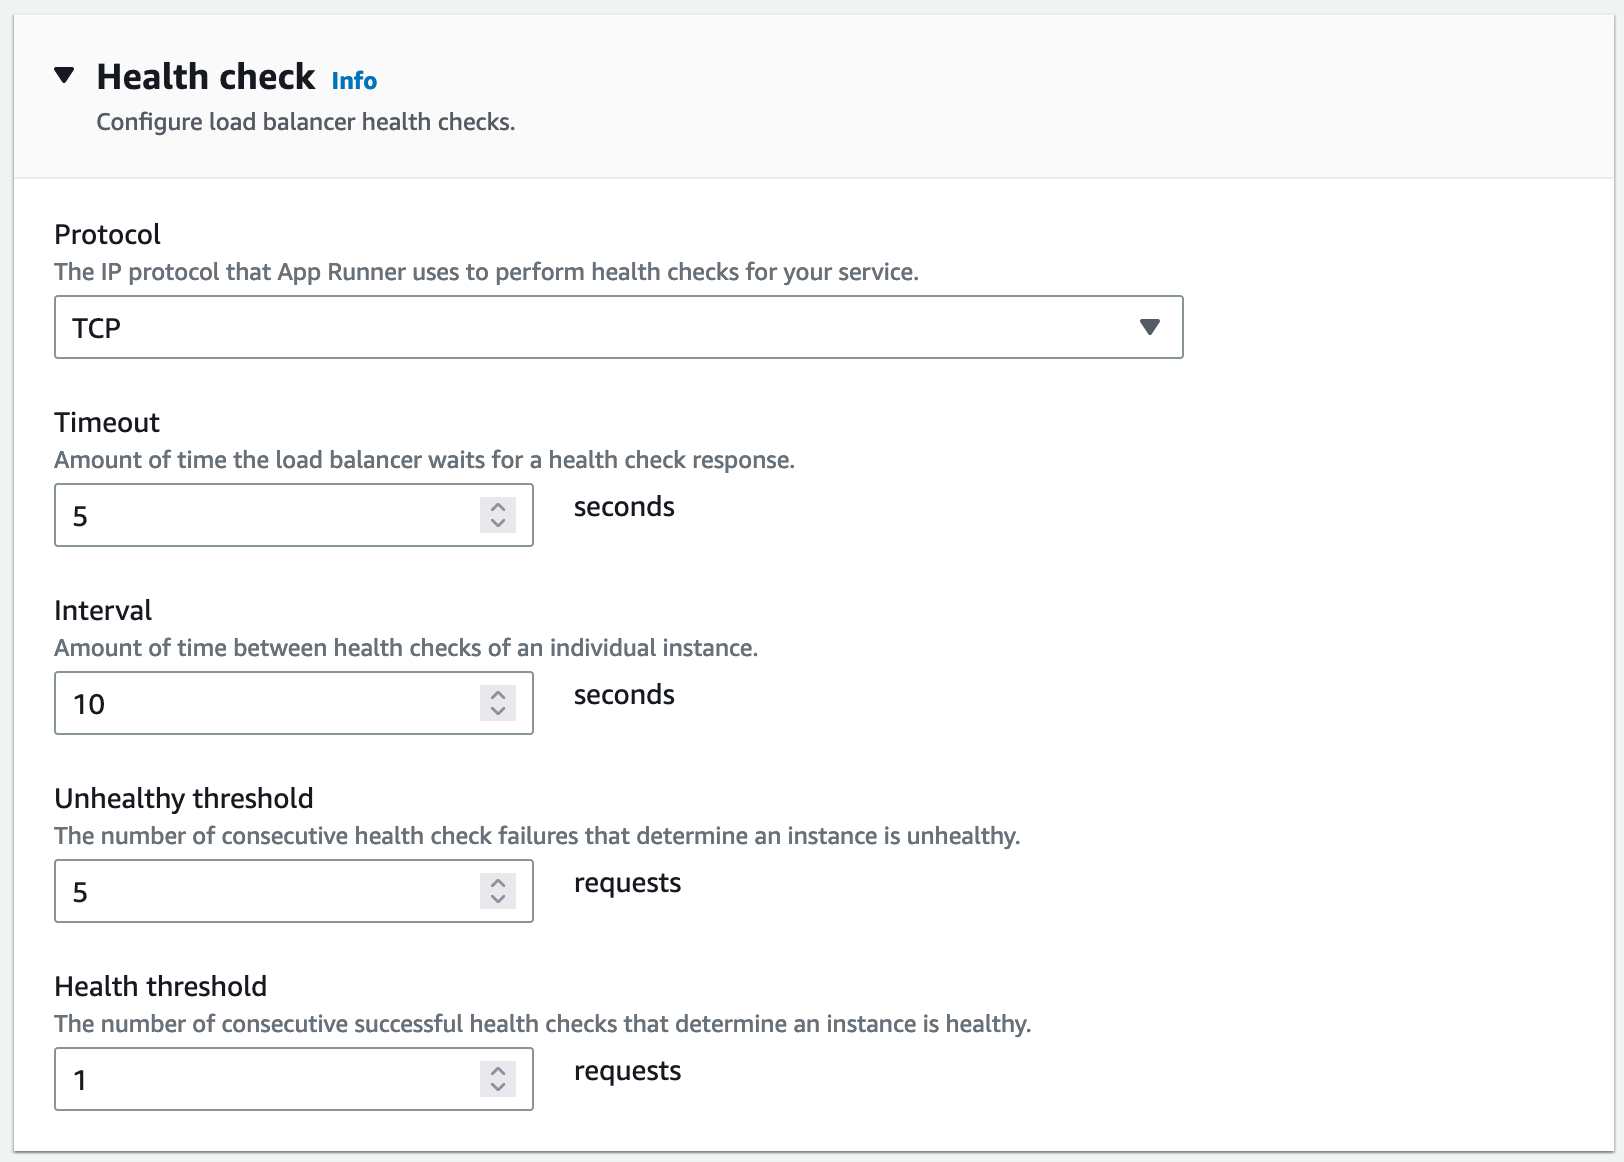This screenshot has height=1162, width=1624.
Task: Click inside the Health threshold field
Action: coord(250,1079)
